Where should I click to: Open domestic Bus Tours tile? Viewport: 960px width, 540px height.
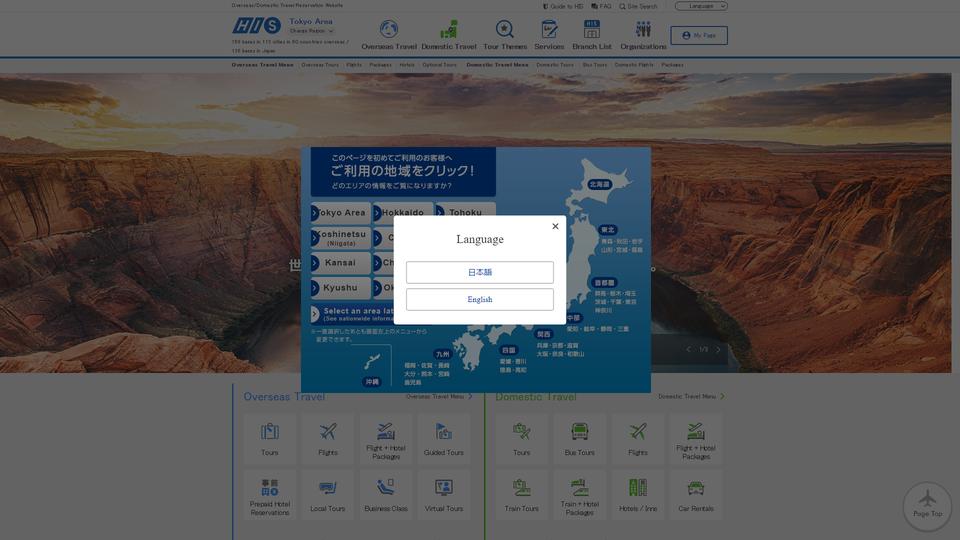[x=580, y=438]
